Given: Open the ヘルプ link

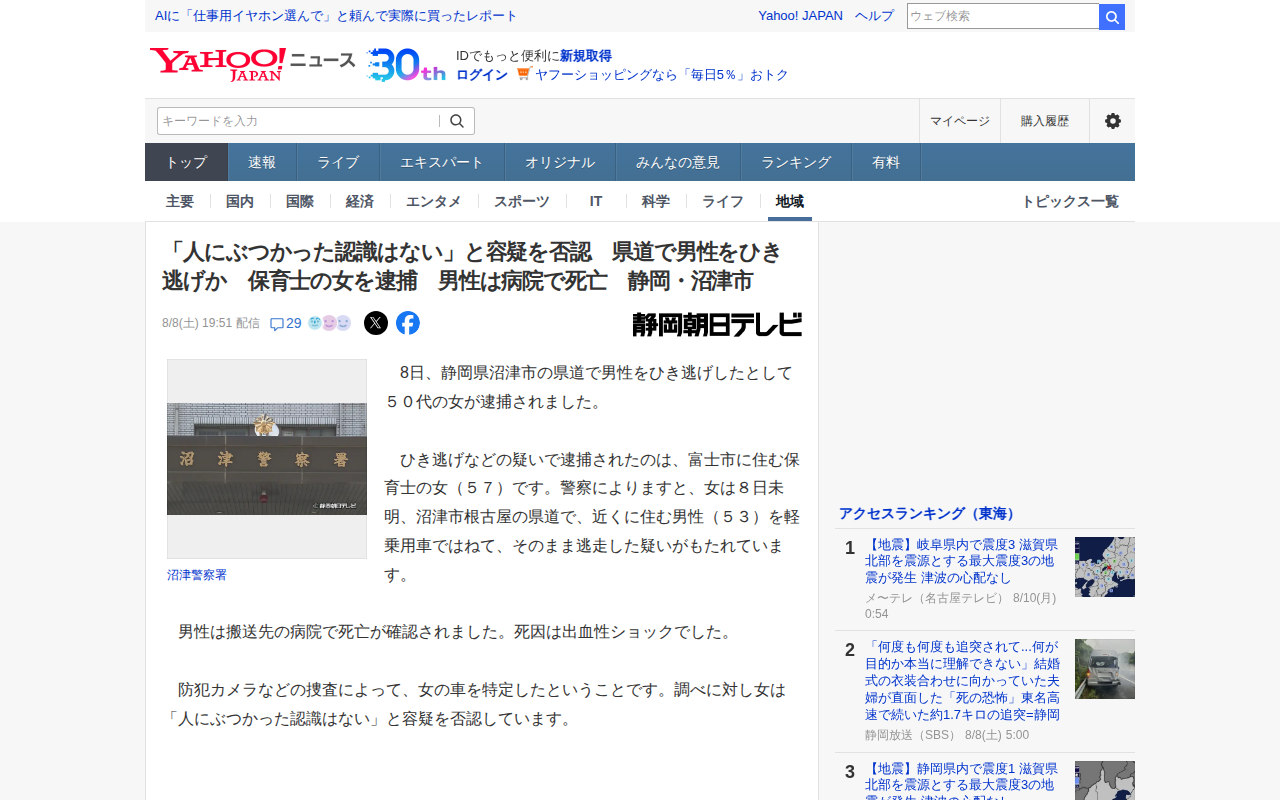Looking at the screenshot, I should click(x=875, y=16).
